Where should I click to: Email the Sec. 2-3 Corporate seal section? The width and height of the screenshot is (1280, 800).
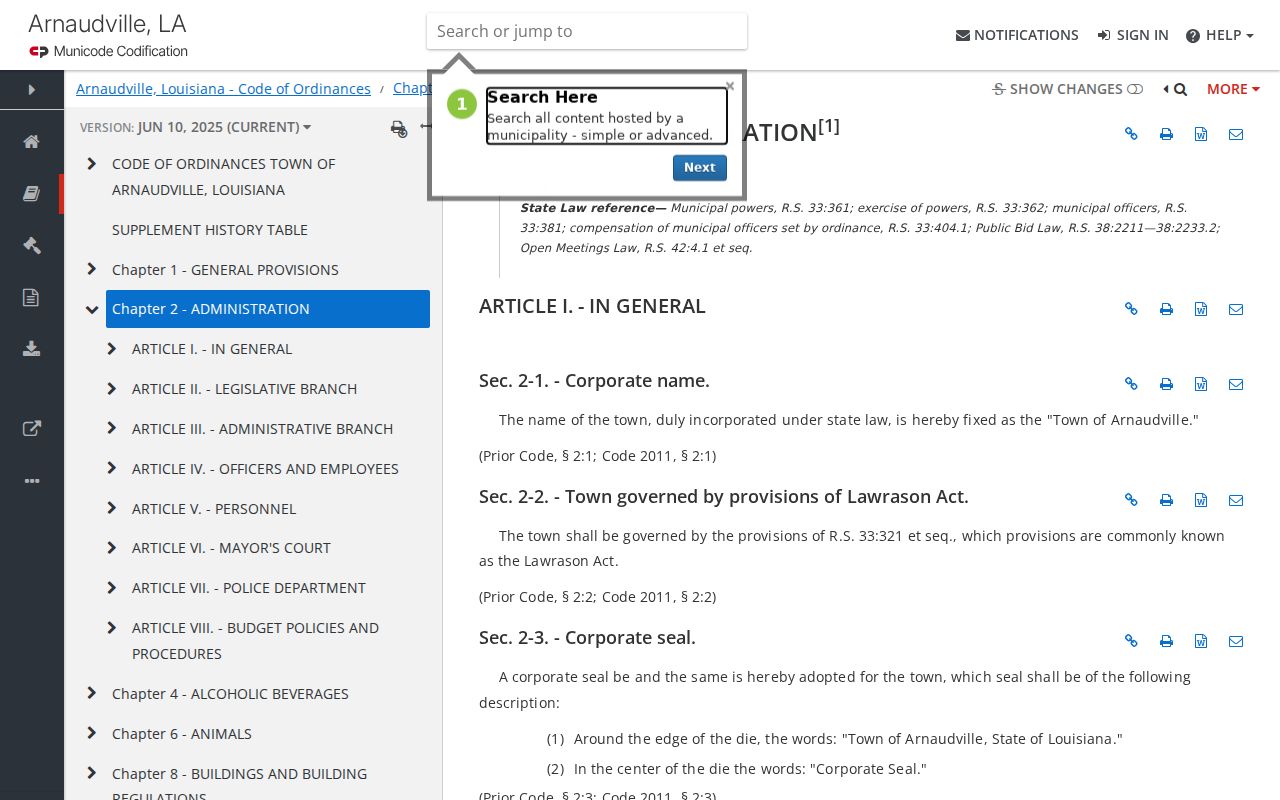tap(1236, 641)
